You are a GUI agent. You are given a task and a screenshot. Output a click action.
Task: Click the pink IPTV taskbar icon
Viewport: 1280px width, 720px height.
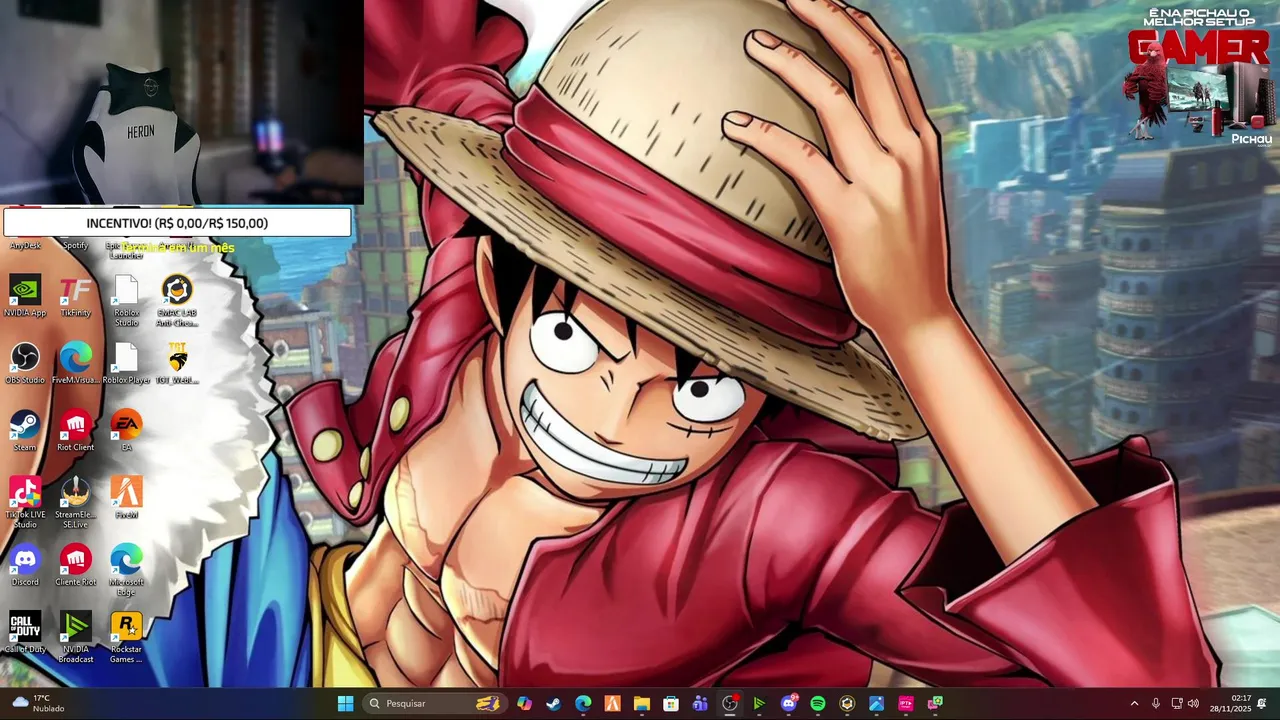[x=906, y=703]
